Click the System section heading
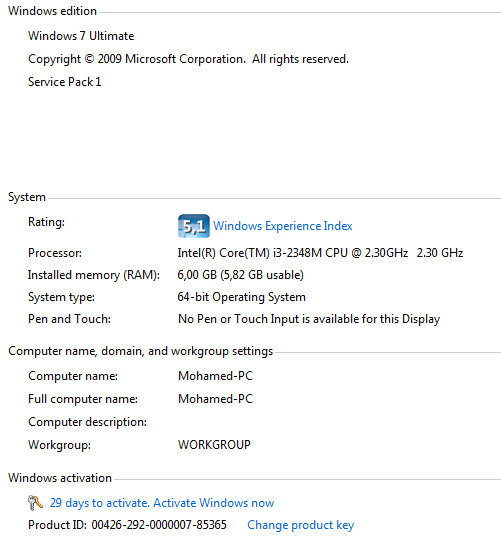Viewport: 501px width, 537px height. click(27, 197)
